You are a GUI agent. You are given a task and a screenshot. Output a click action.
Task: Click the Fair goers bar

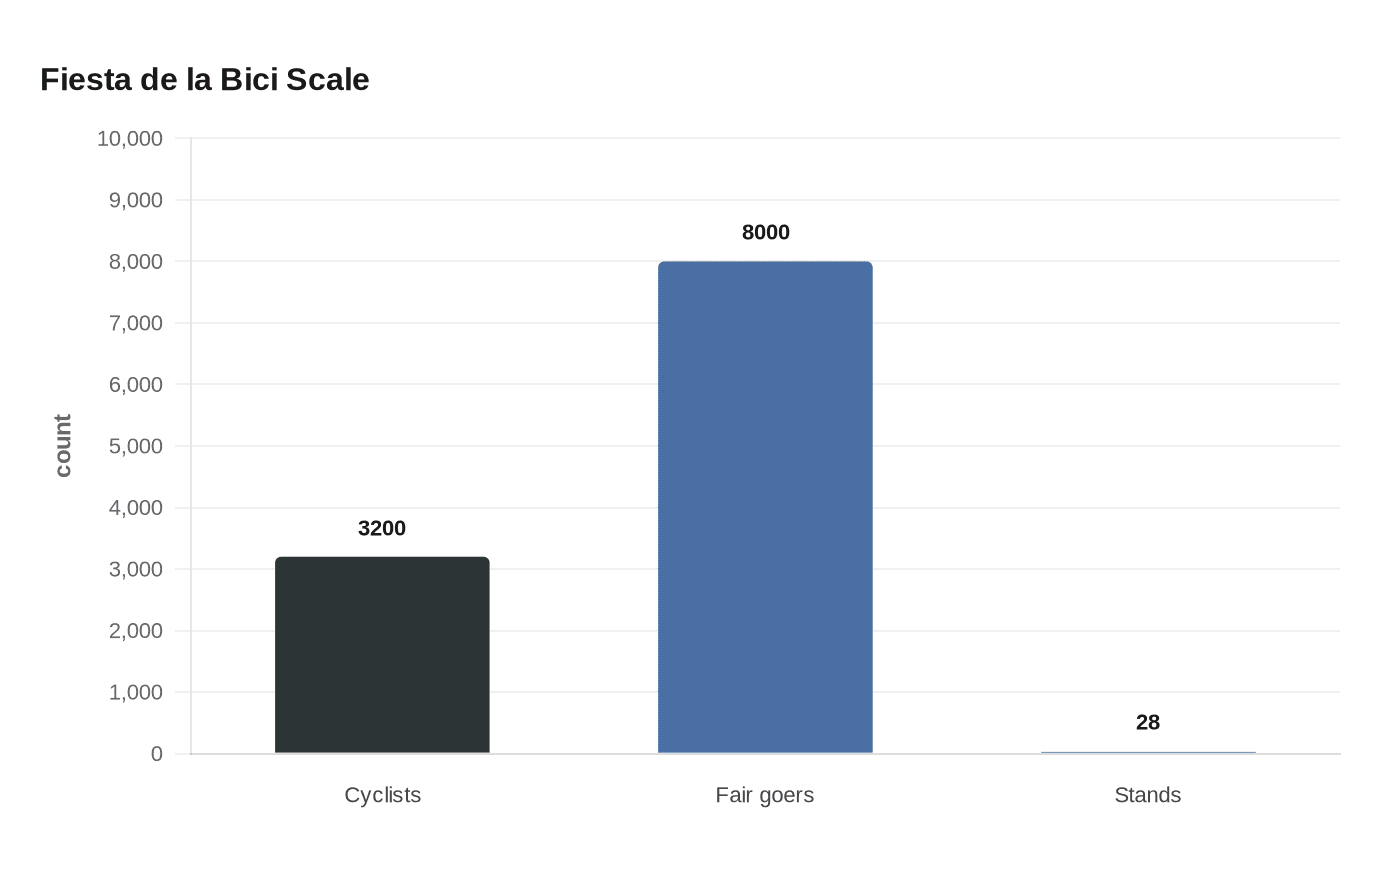[765, 507]
